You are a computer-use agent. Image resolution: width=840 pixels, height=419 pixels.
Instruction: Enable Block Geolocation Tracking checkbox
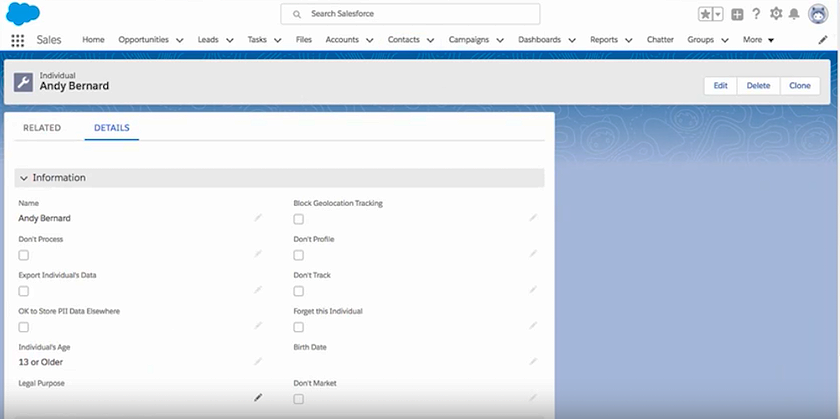tap(298, 219)
